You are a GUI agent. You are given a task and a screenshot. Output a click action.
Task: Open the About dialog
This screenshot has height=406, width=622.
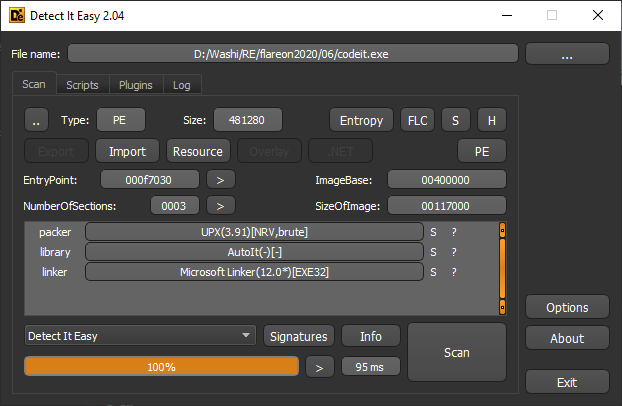point(567,338)
